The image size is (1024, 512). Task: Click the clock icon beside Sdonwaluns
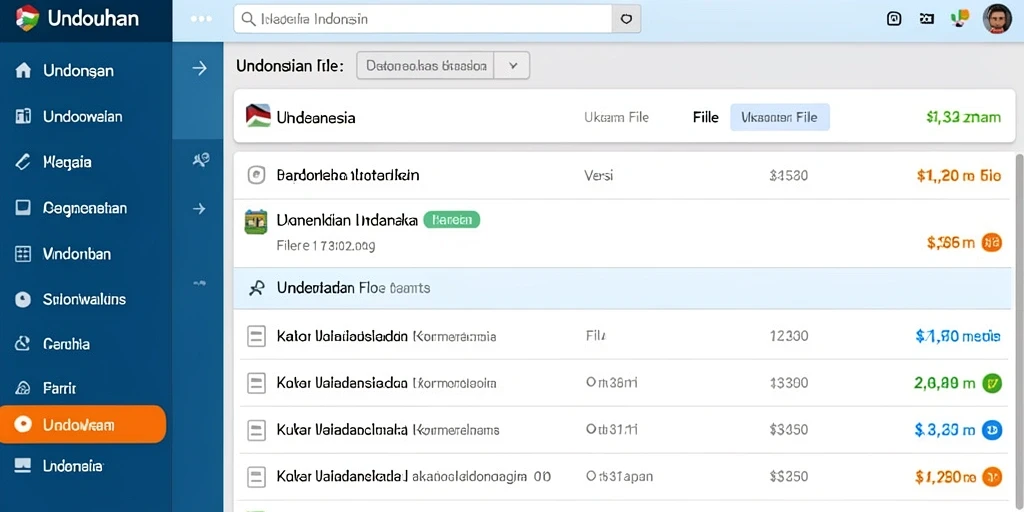[23, 300]
